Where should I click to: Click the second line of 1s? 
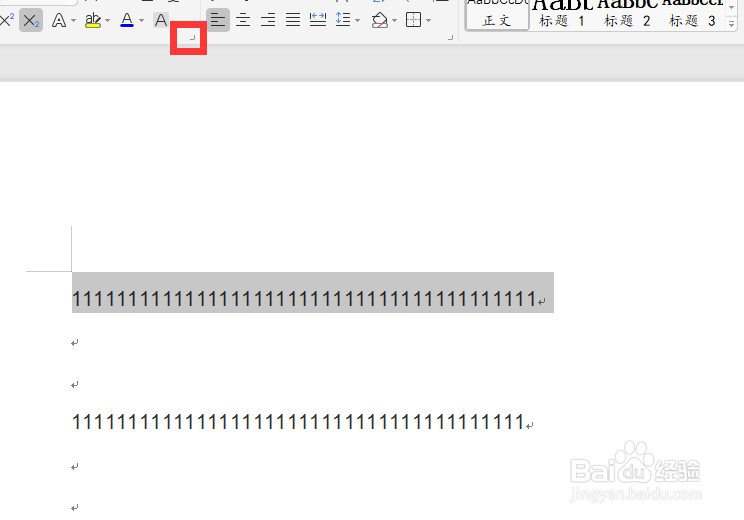click(298, 421)
